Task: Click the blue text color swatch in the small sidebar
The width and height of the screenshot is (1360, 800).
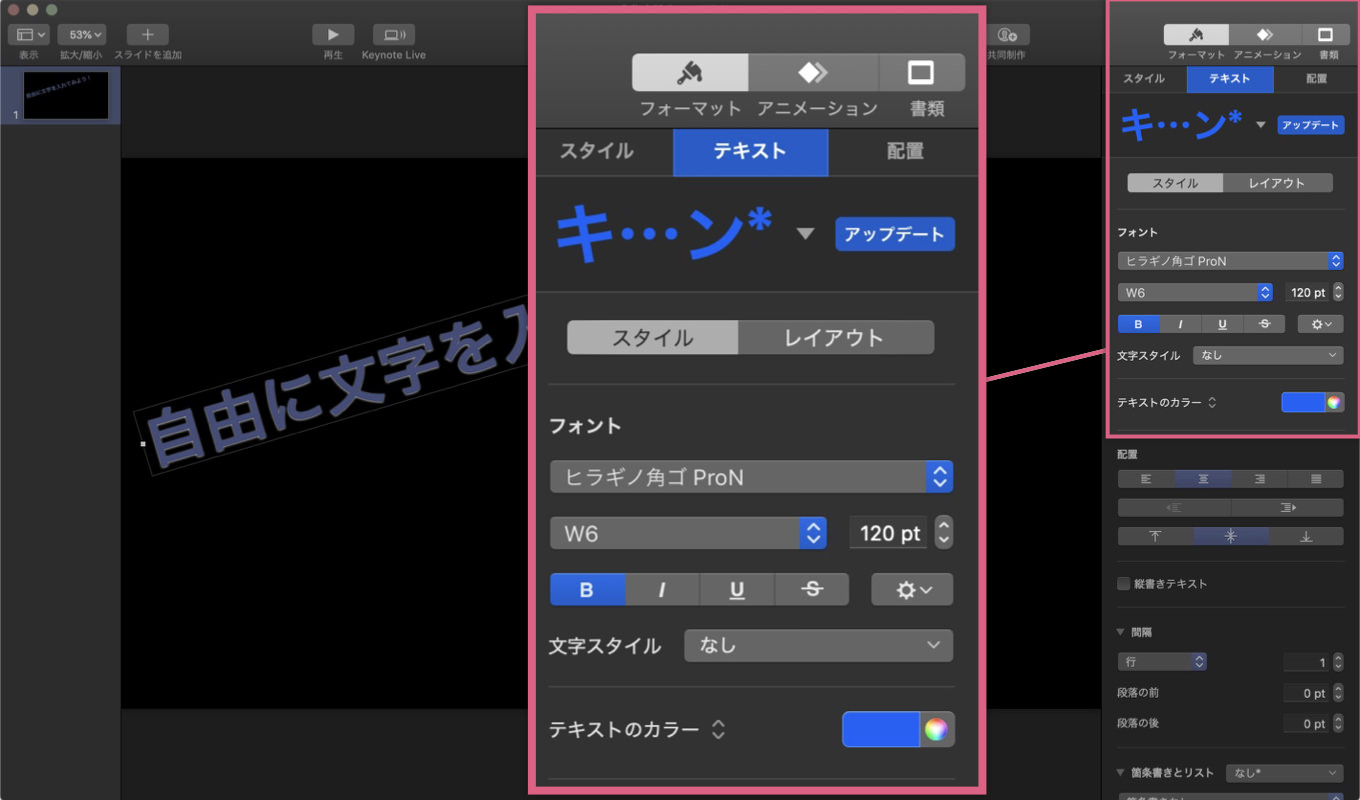Action: pyautogui.click(x=1303, y=403)
